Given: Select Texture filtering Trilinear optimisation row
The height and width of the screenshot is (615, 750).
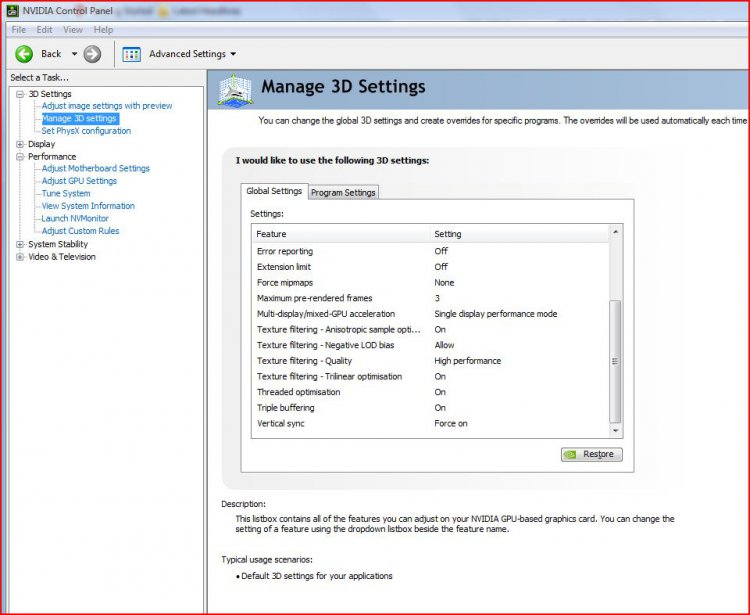Looking at the screenshot, I should tap(430, 376).
